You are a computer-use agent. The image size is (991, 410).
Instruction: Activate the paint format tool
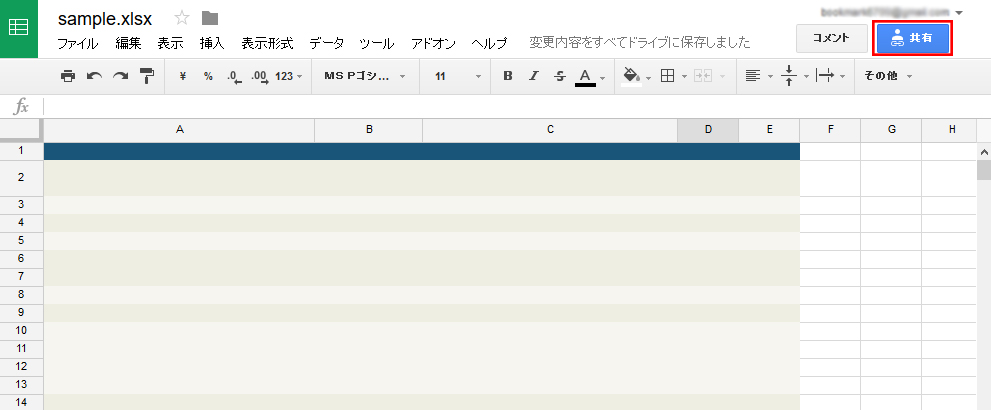147,76
